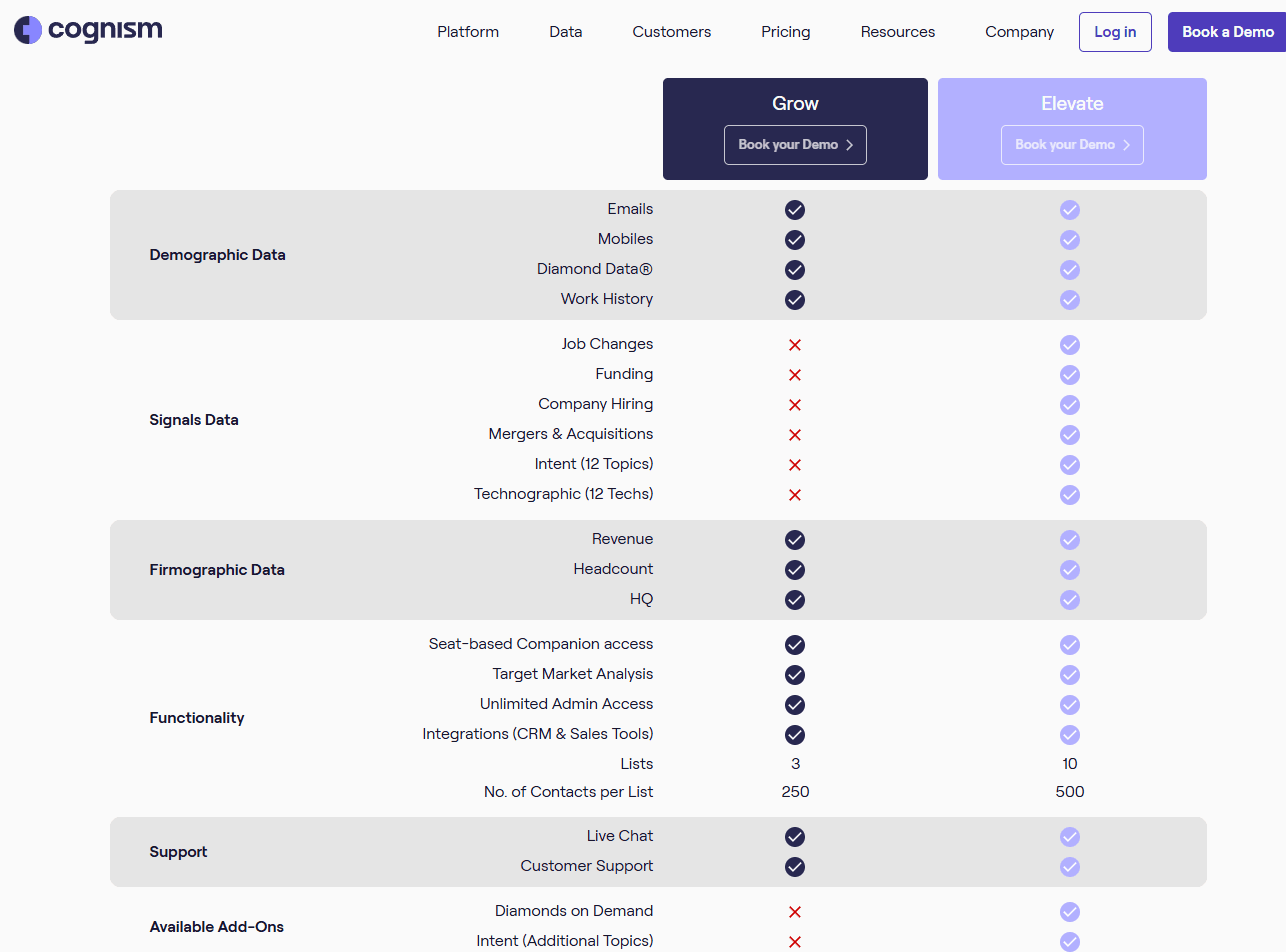The width and height of the screenshot is (1286, 952).
Task: Click the Grow checkmark for Revenue
Action: pyautogui.click(x=795, y=540)
